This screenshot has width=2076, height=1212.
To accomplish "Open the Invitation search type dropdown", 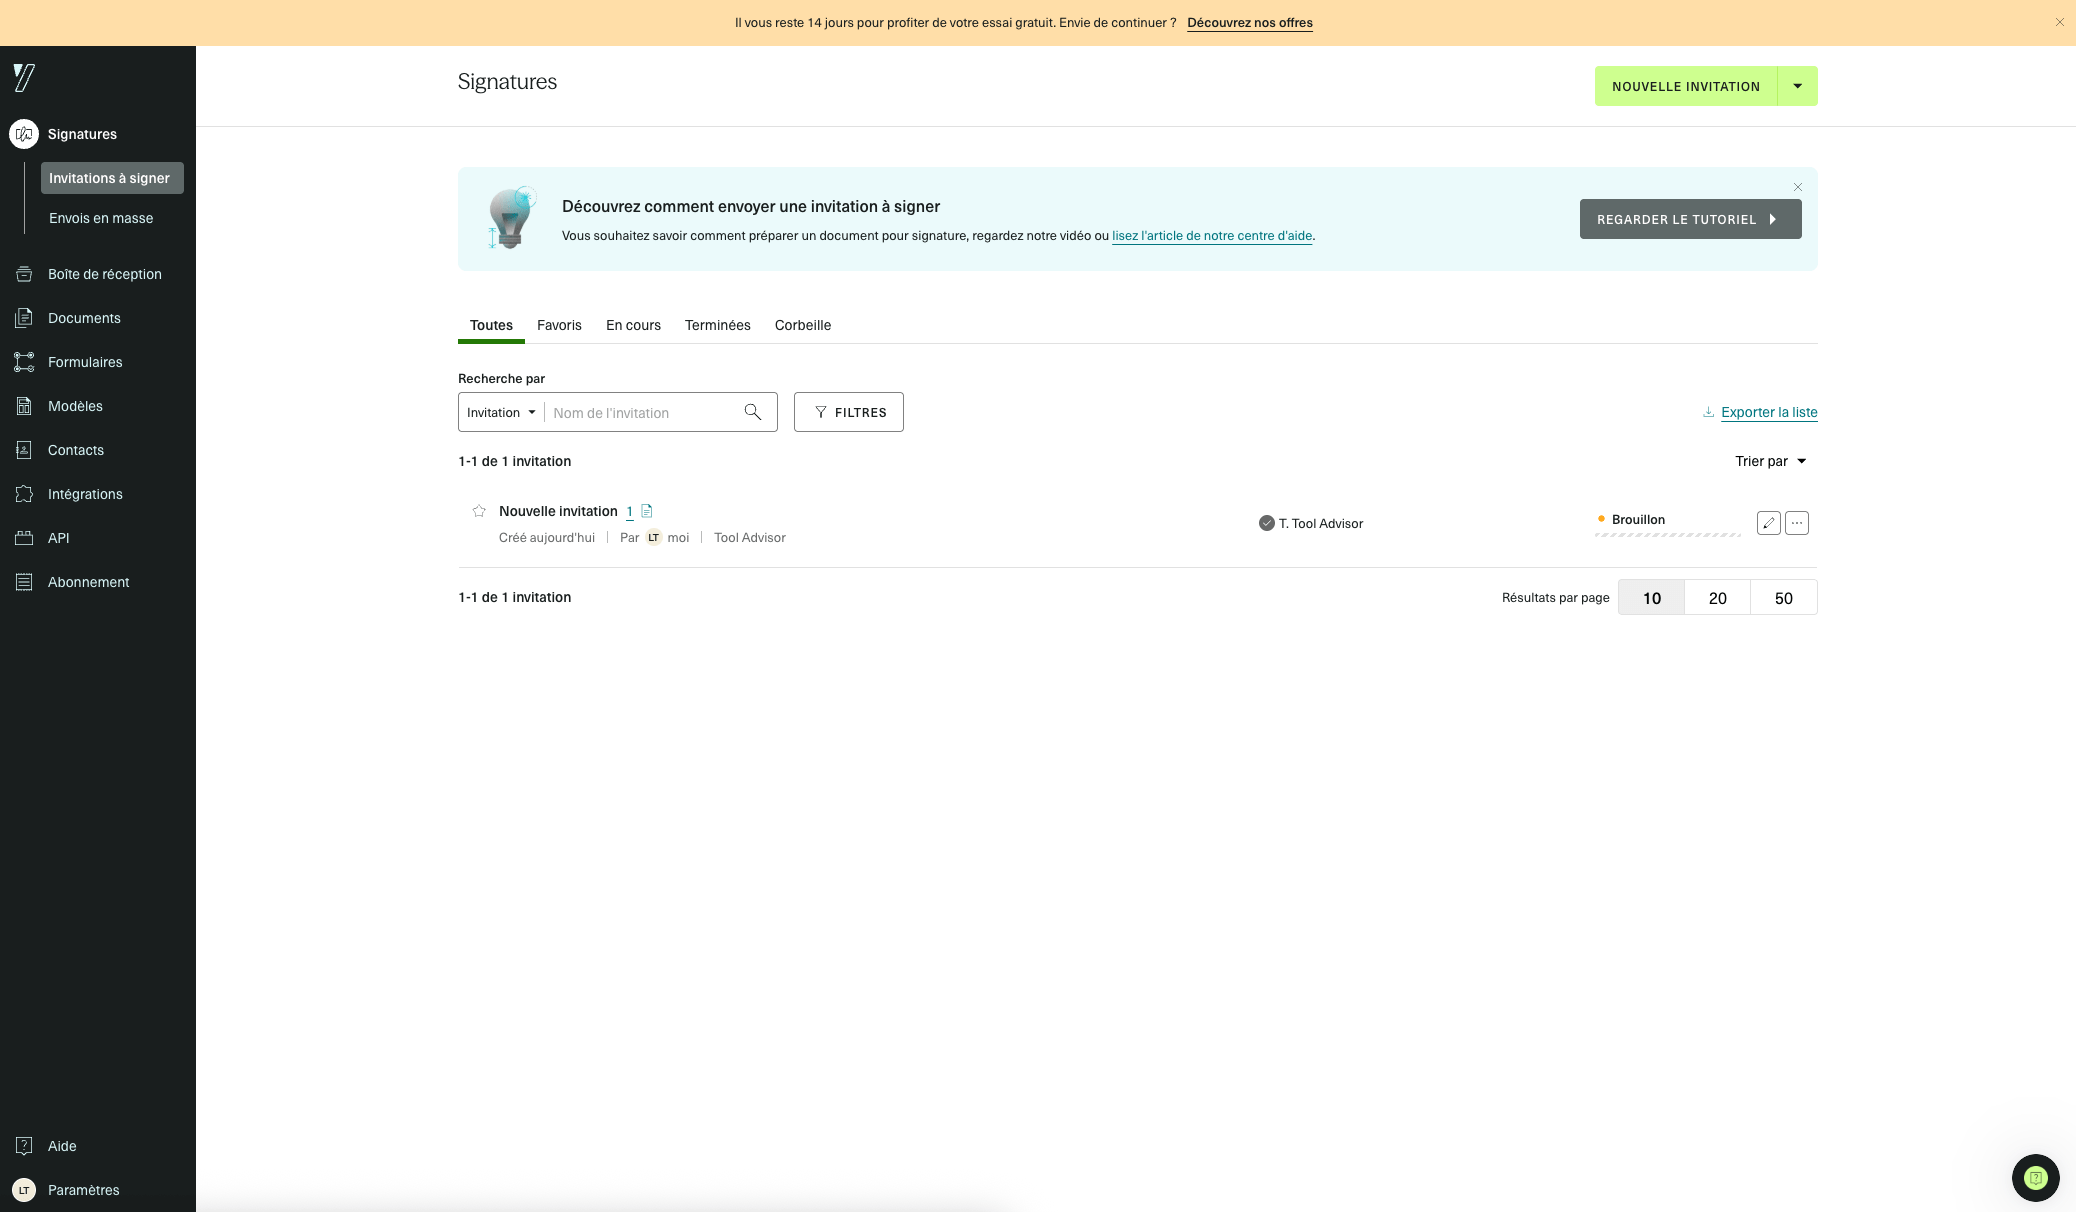I will tap(501, 412).
